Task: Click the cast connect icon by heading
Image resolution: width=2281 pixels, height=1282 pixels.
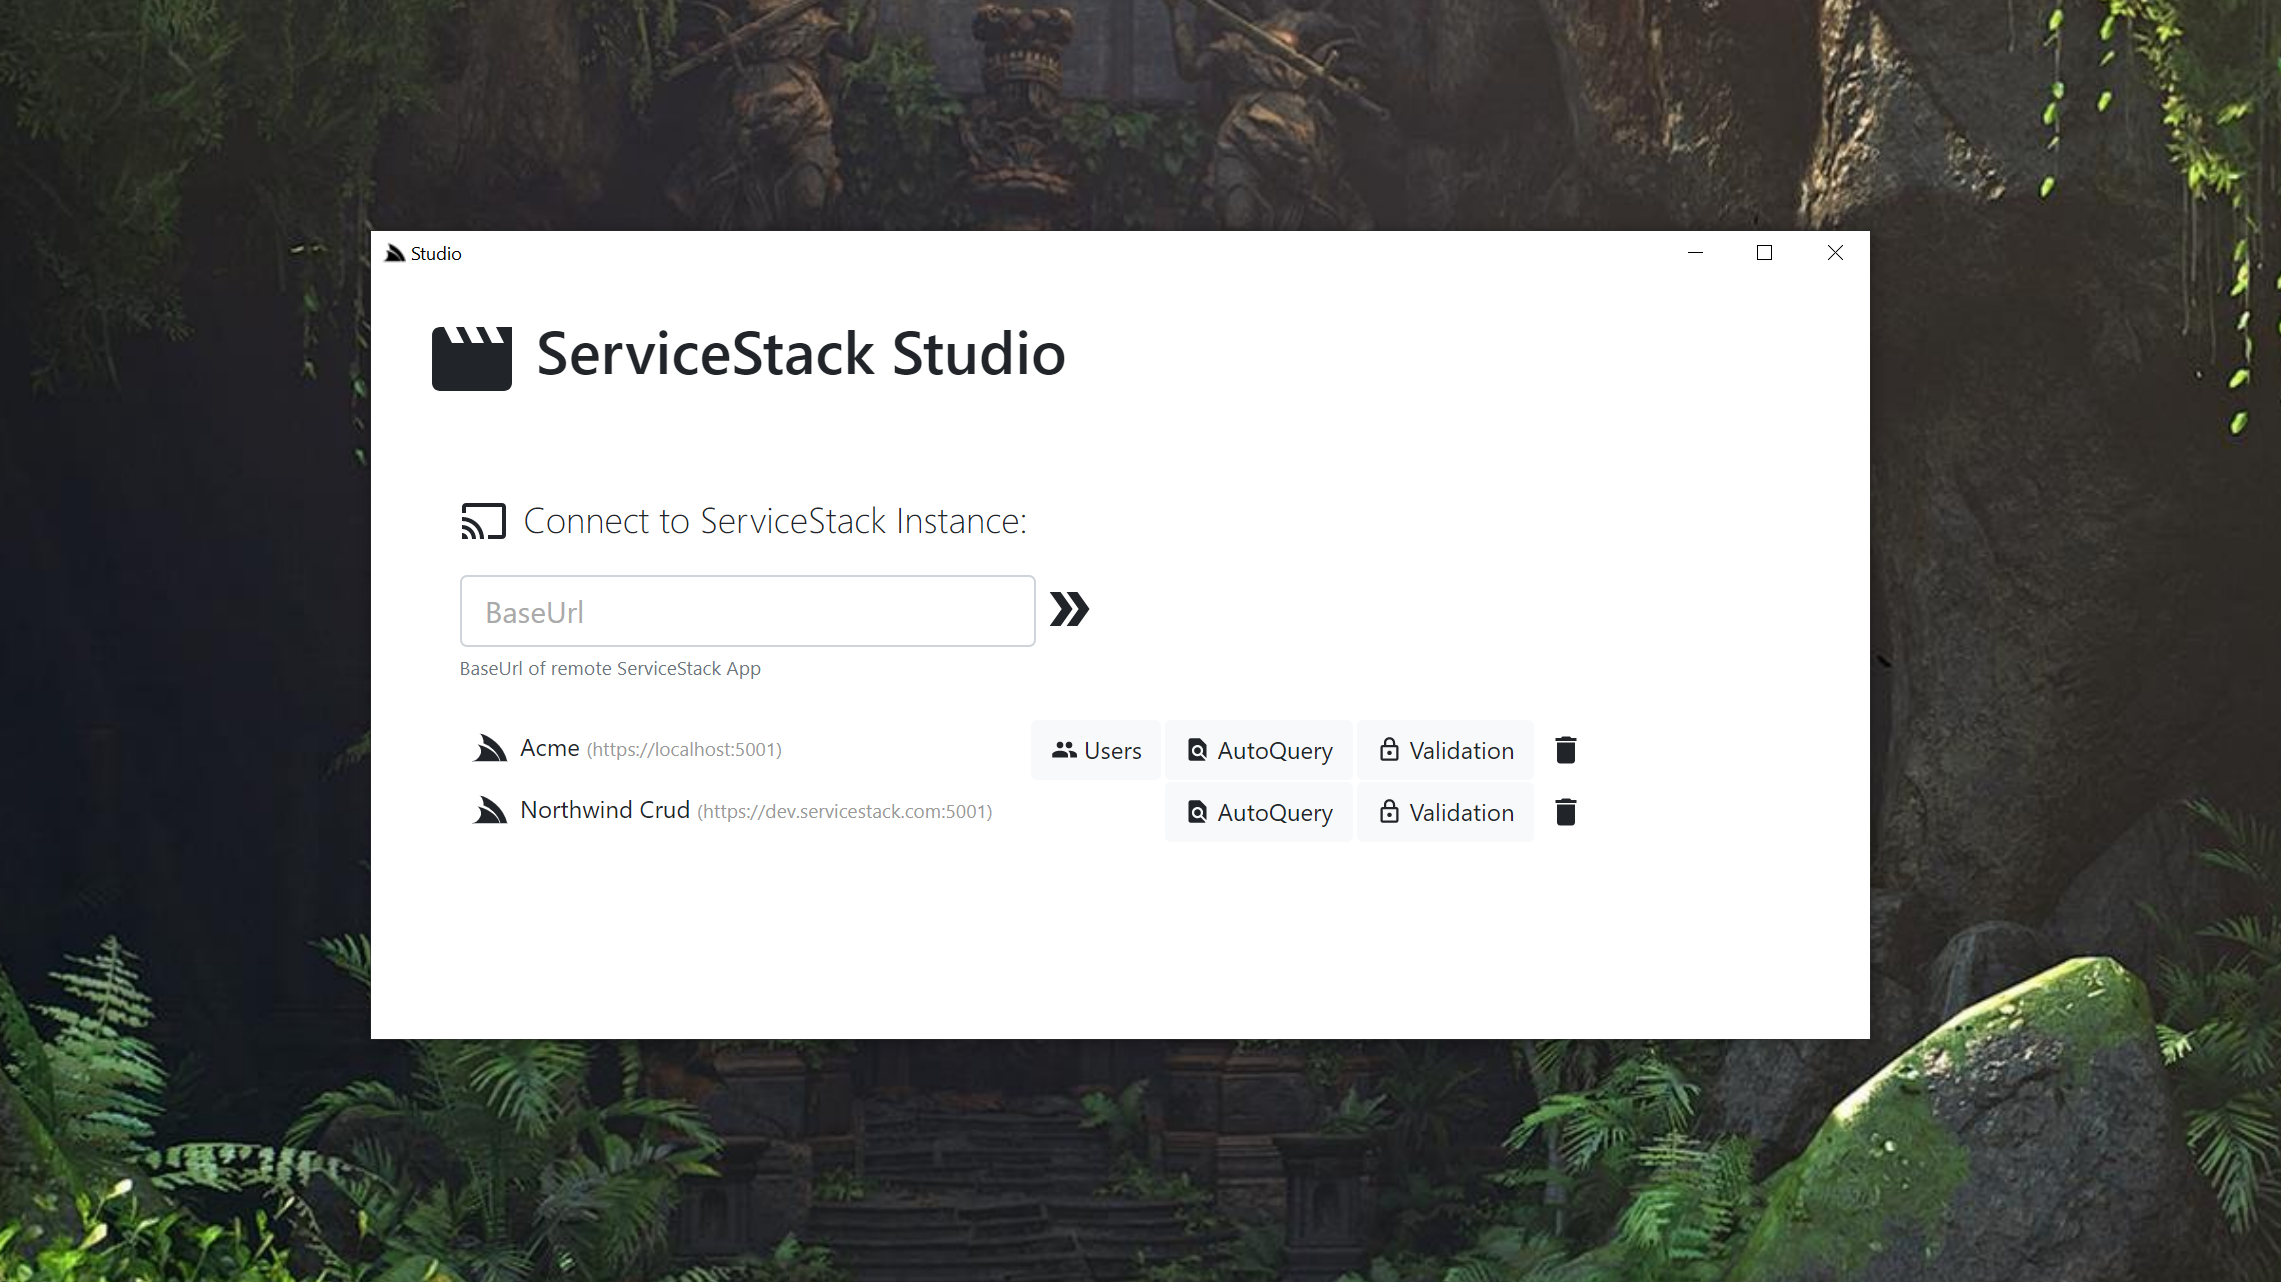Action: (x=483, y=521)
